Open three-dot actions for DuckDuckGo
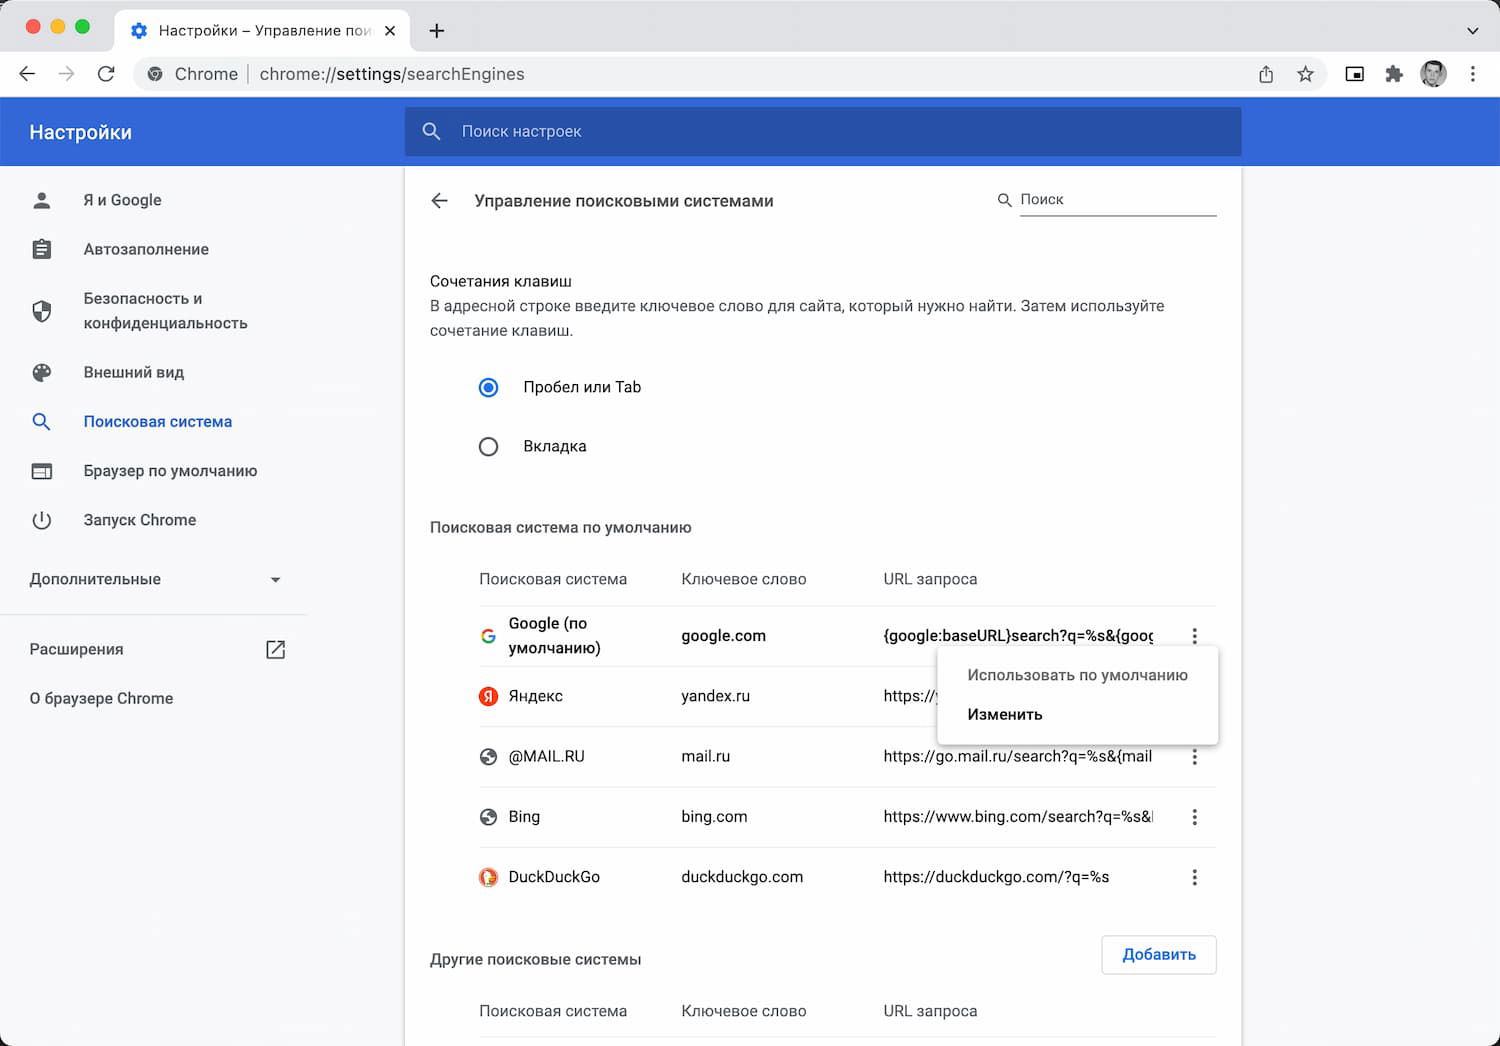The height and width of the screenshot is (1046, 1500). [1194, 877]
